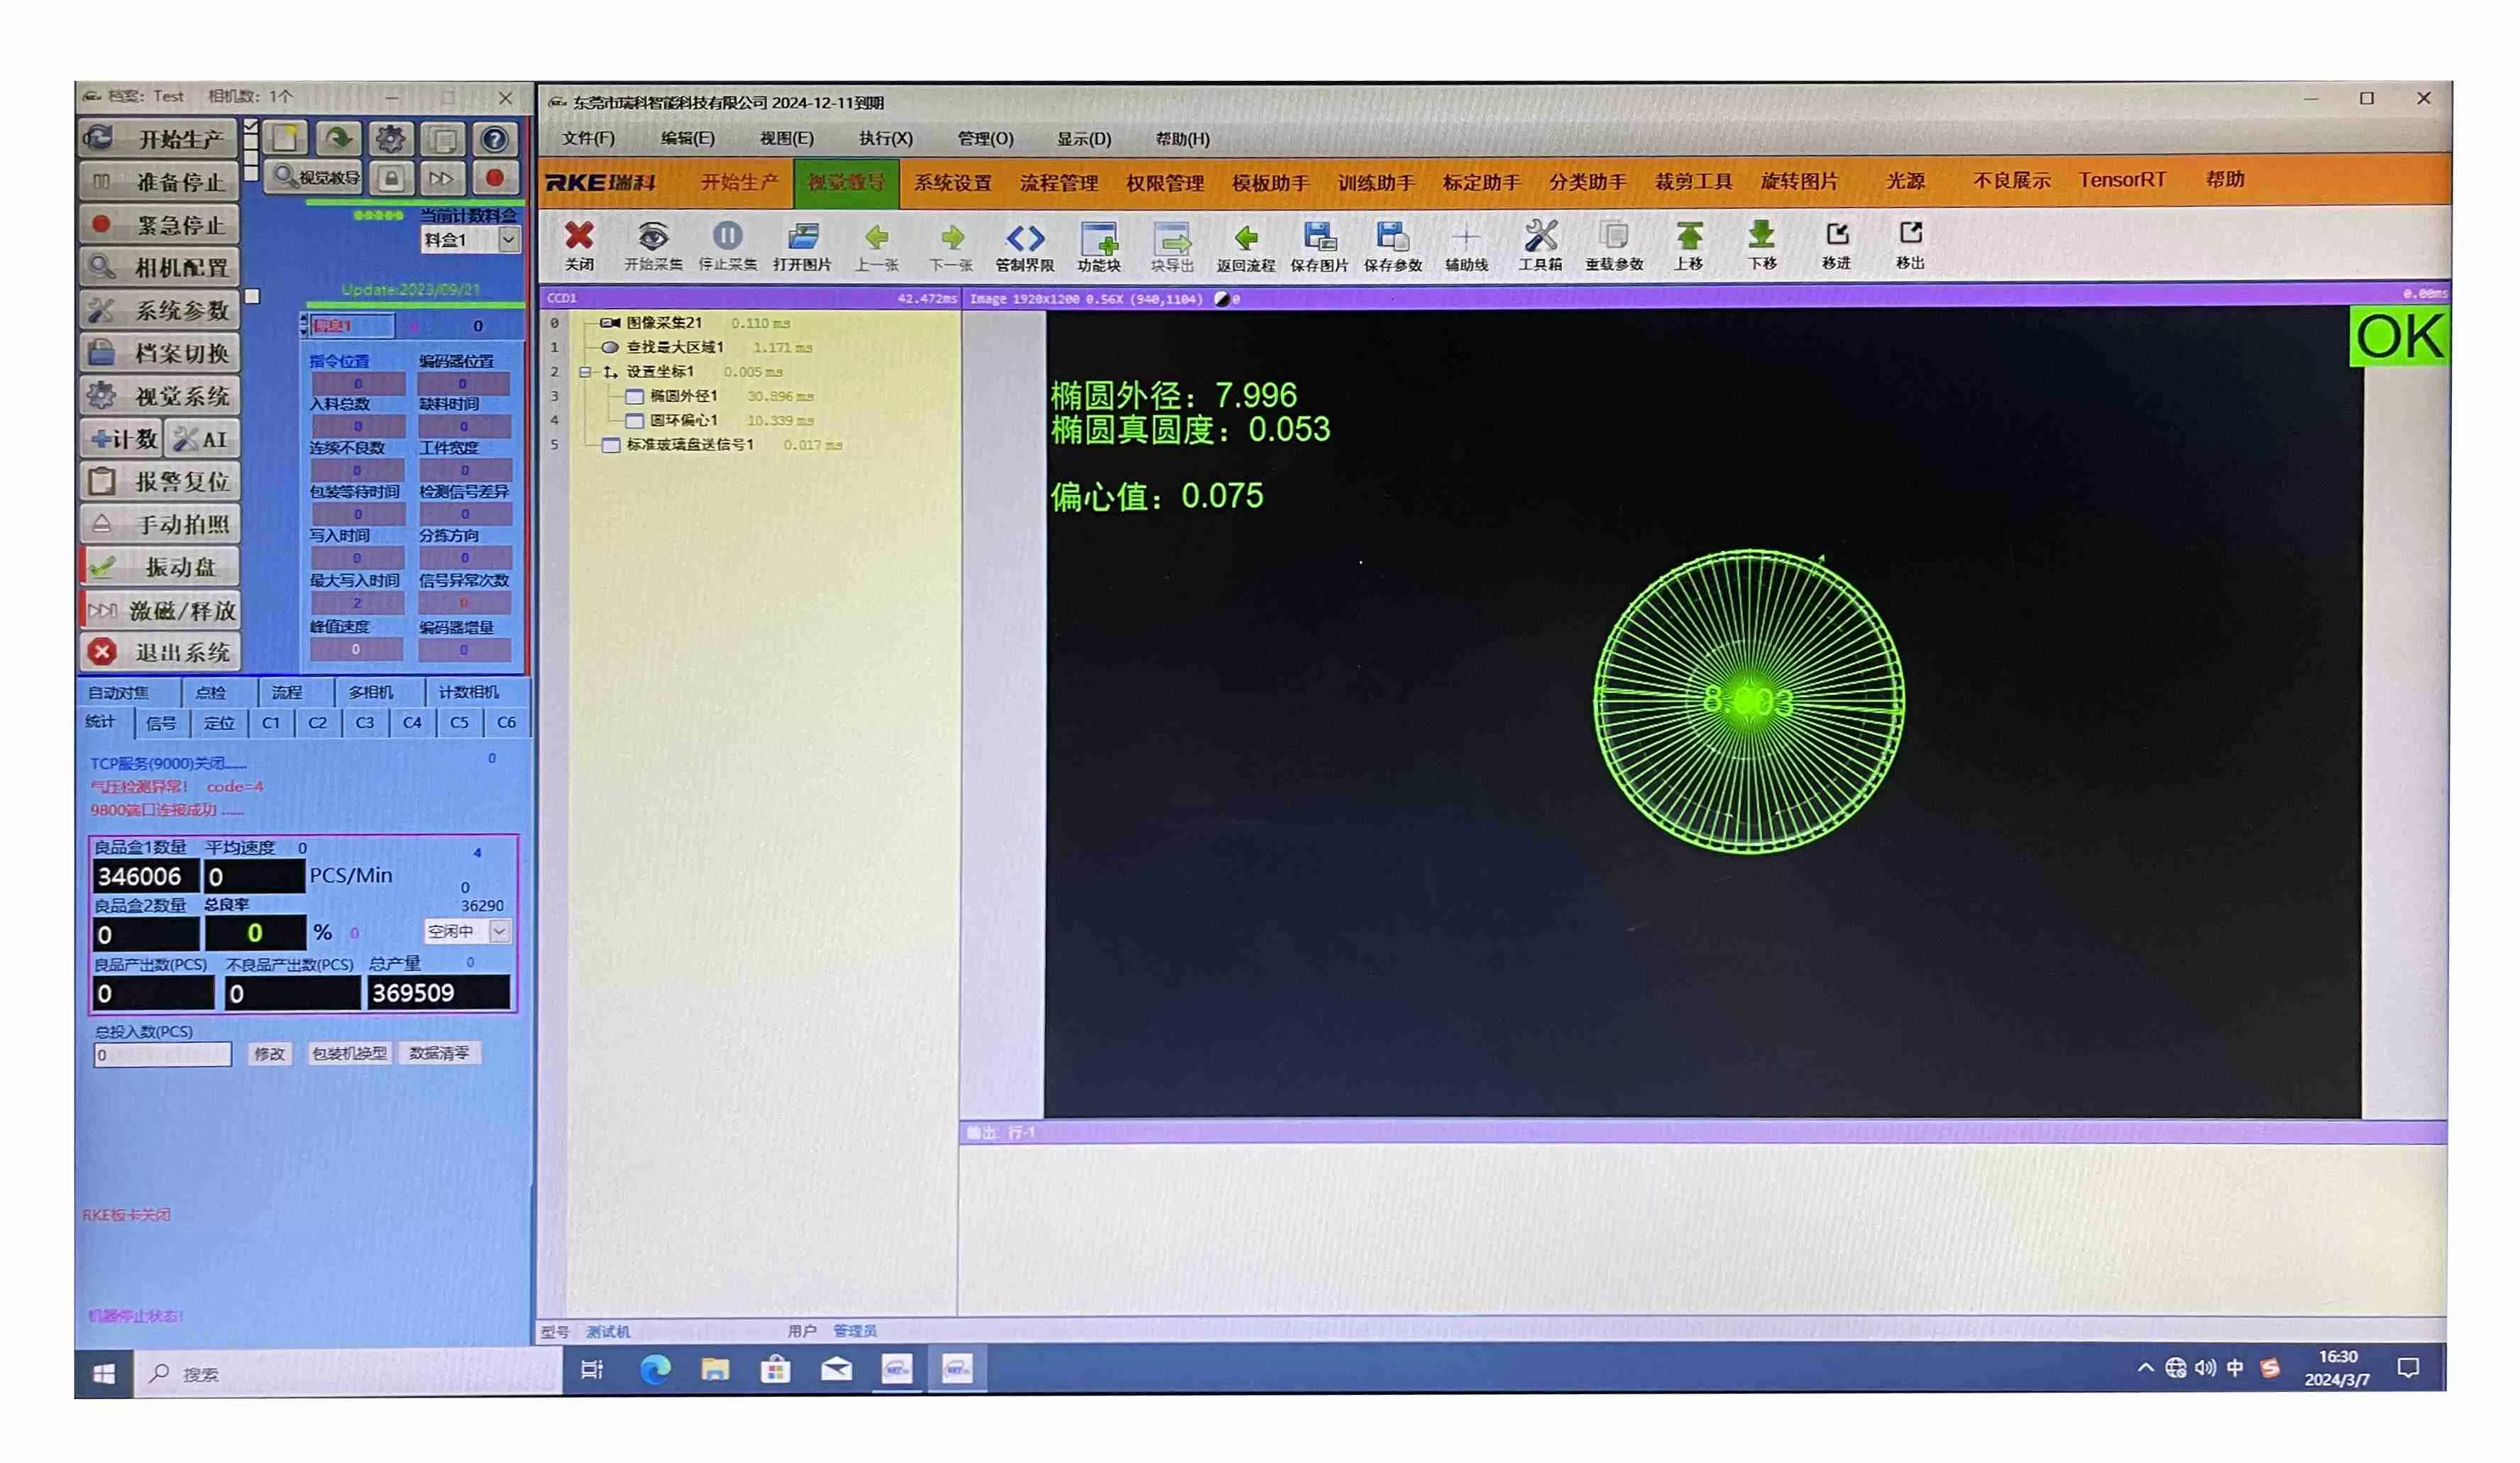Tick the lone checkbox beside 系统参数 button
This screenshot has height=1463, width=2520.
pyautogui.click(x=253, y=296)
